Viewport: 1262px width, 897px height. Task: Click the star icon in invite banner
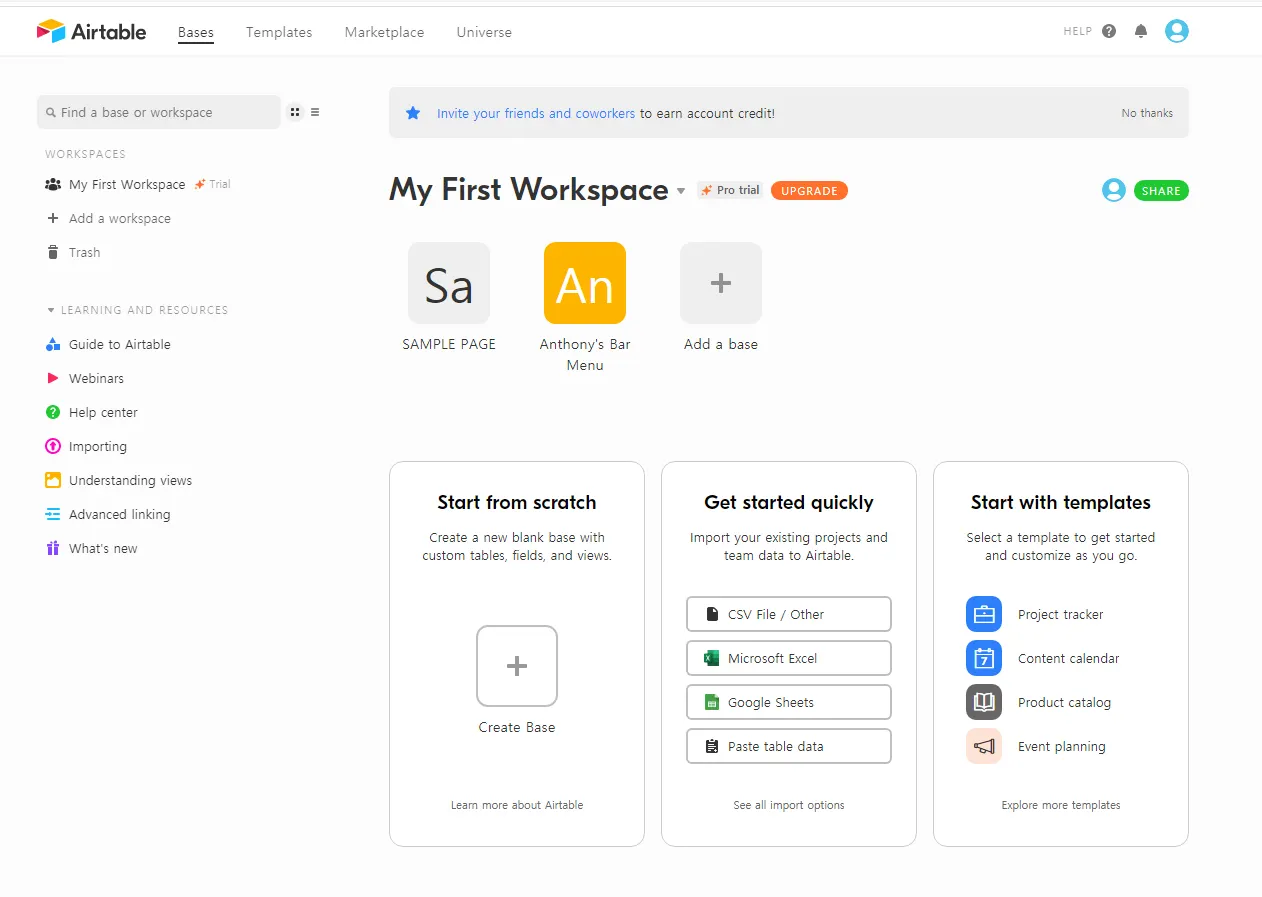(413, 113)
